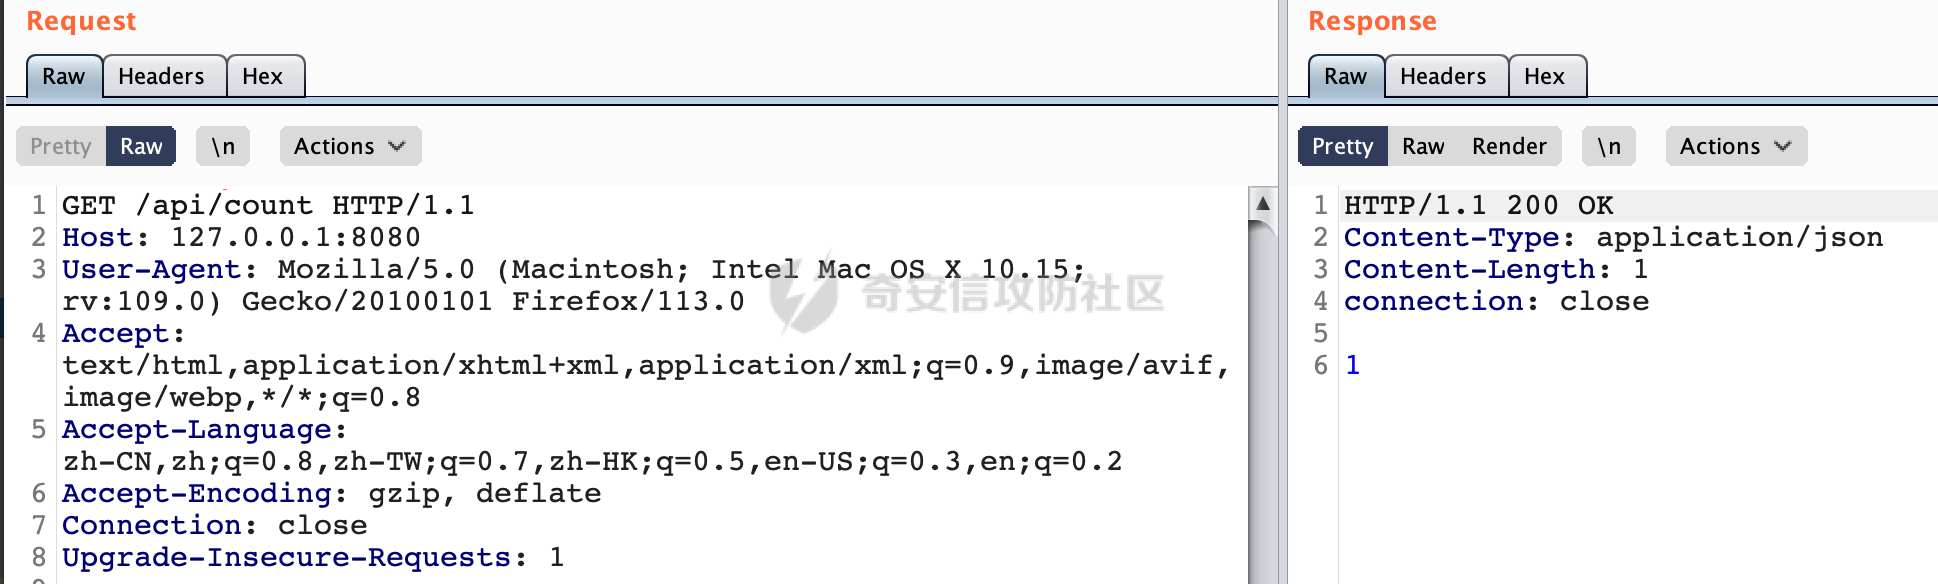The width and height of the screenshot is (1938, 584).
Task: Select the response Raw tab
Action: point(1346,76)
